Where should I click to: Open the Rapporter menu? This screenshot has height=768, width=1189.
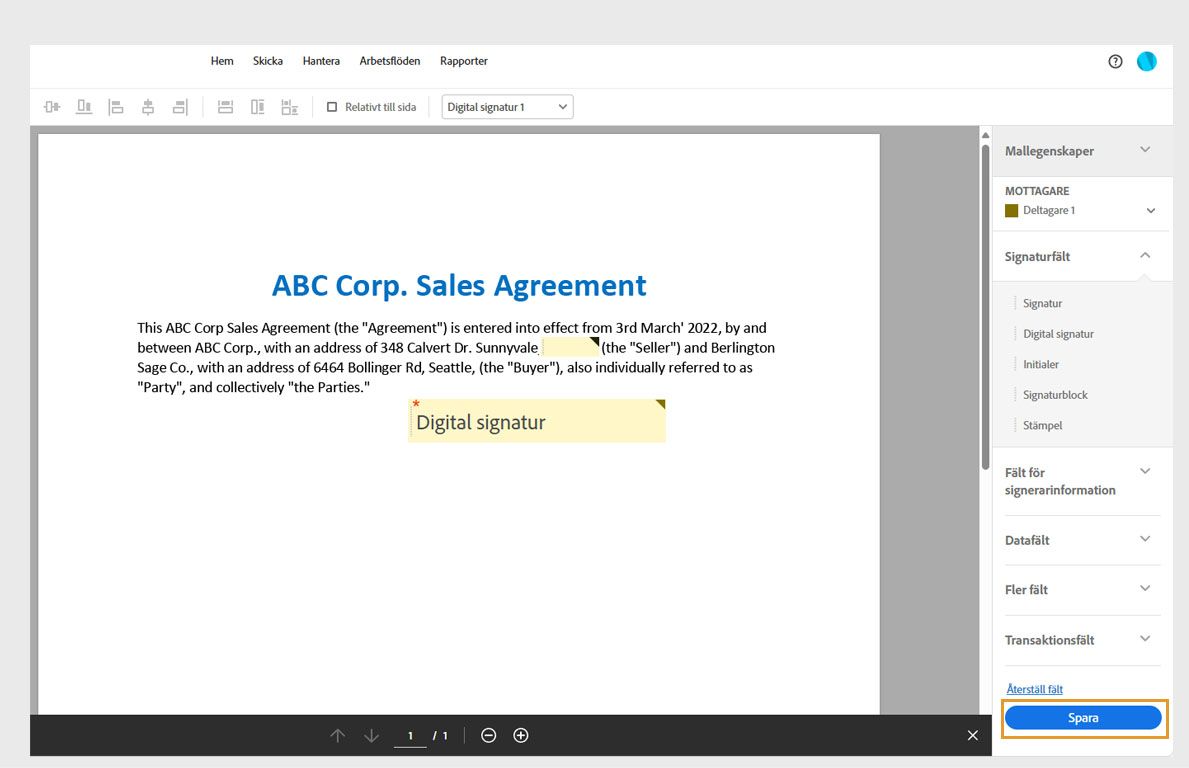pyautogui.click(x=463, y=61)
